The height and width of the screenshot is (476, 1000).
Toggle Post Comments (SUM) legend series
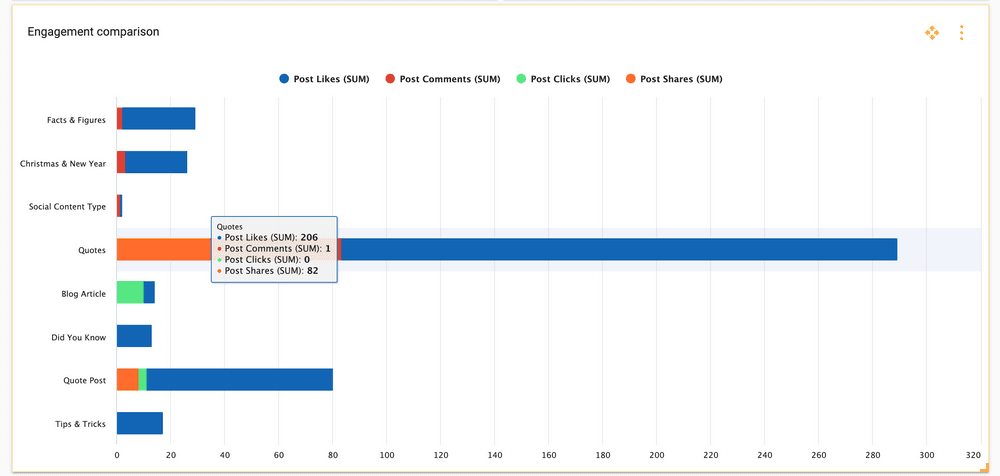point(449,79)
